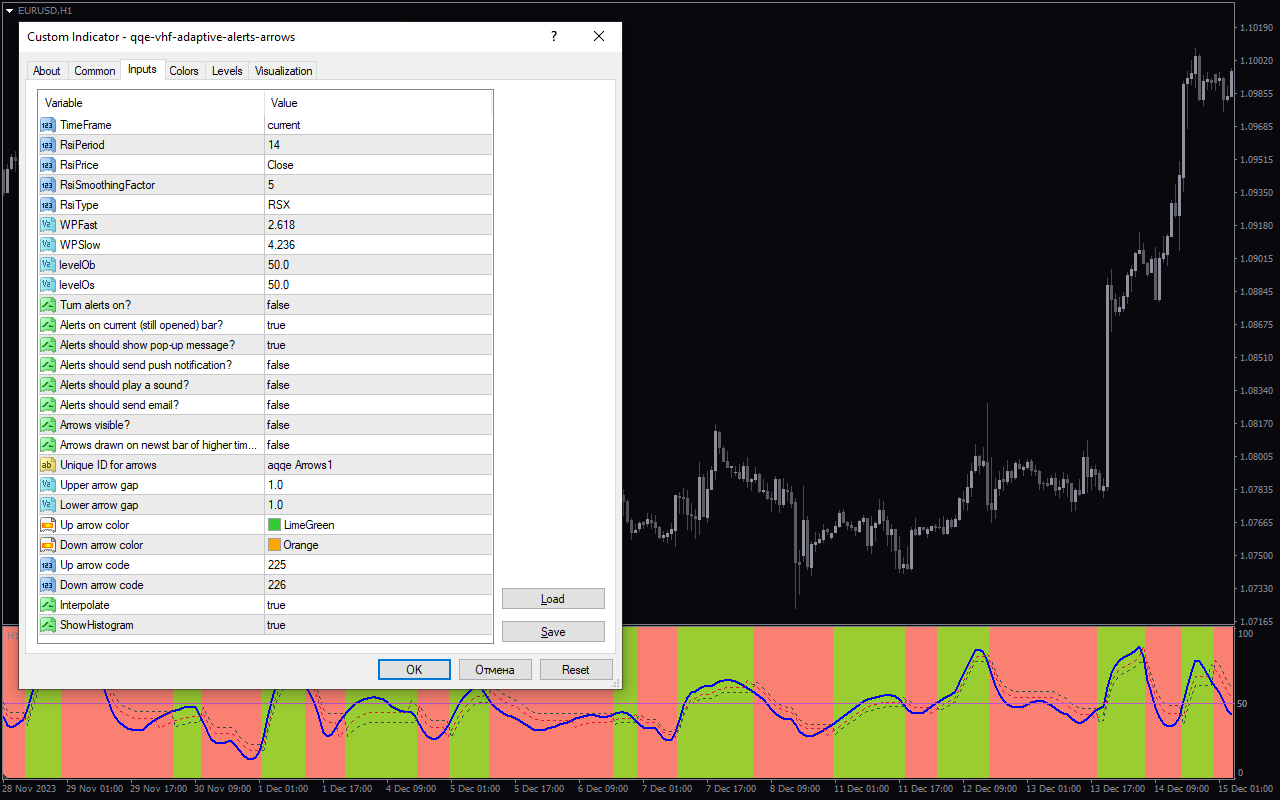
Task: Click the RsiType row icon
Action: (48, 205)
